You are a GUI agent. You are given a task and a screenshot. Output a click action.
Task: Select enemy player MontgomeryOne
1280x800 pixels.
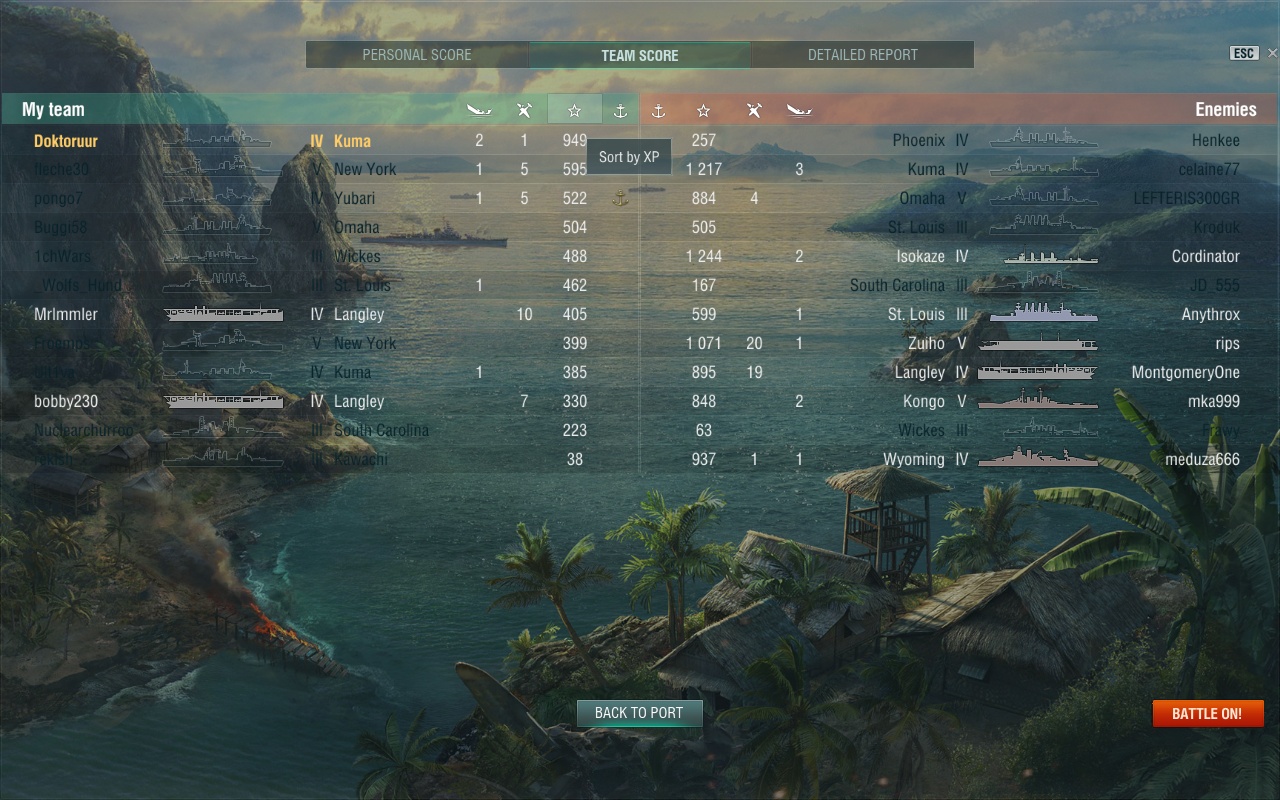1185,372
